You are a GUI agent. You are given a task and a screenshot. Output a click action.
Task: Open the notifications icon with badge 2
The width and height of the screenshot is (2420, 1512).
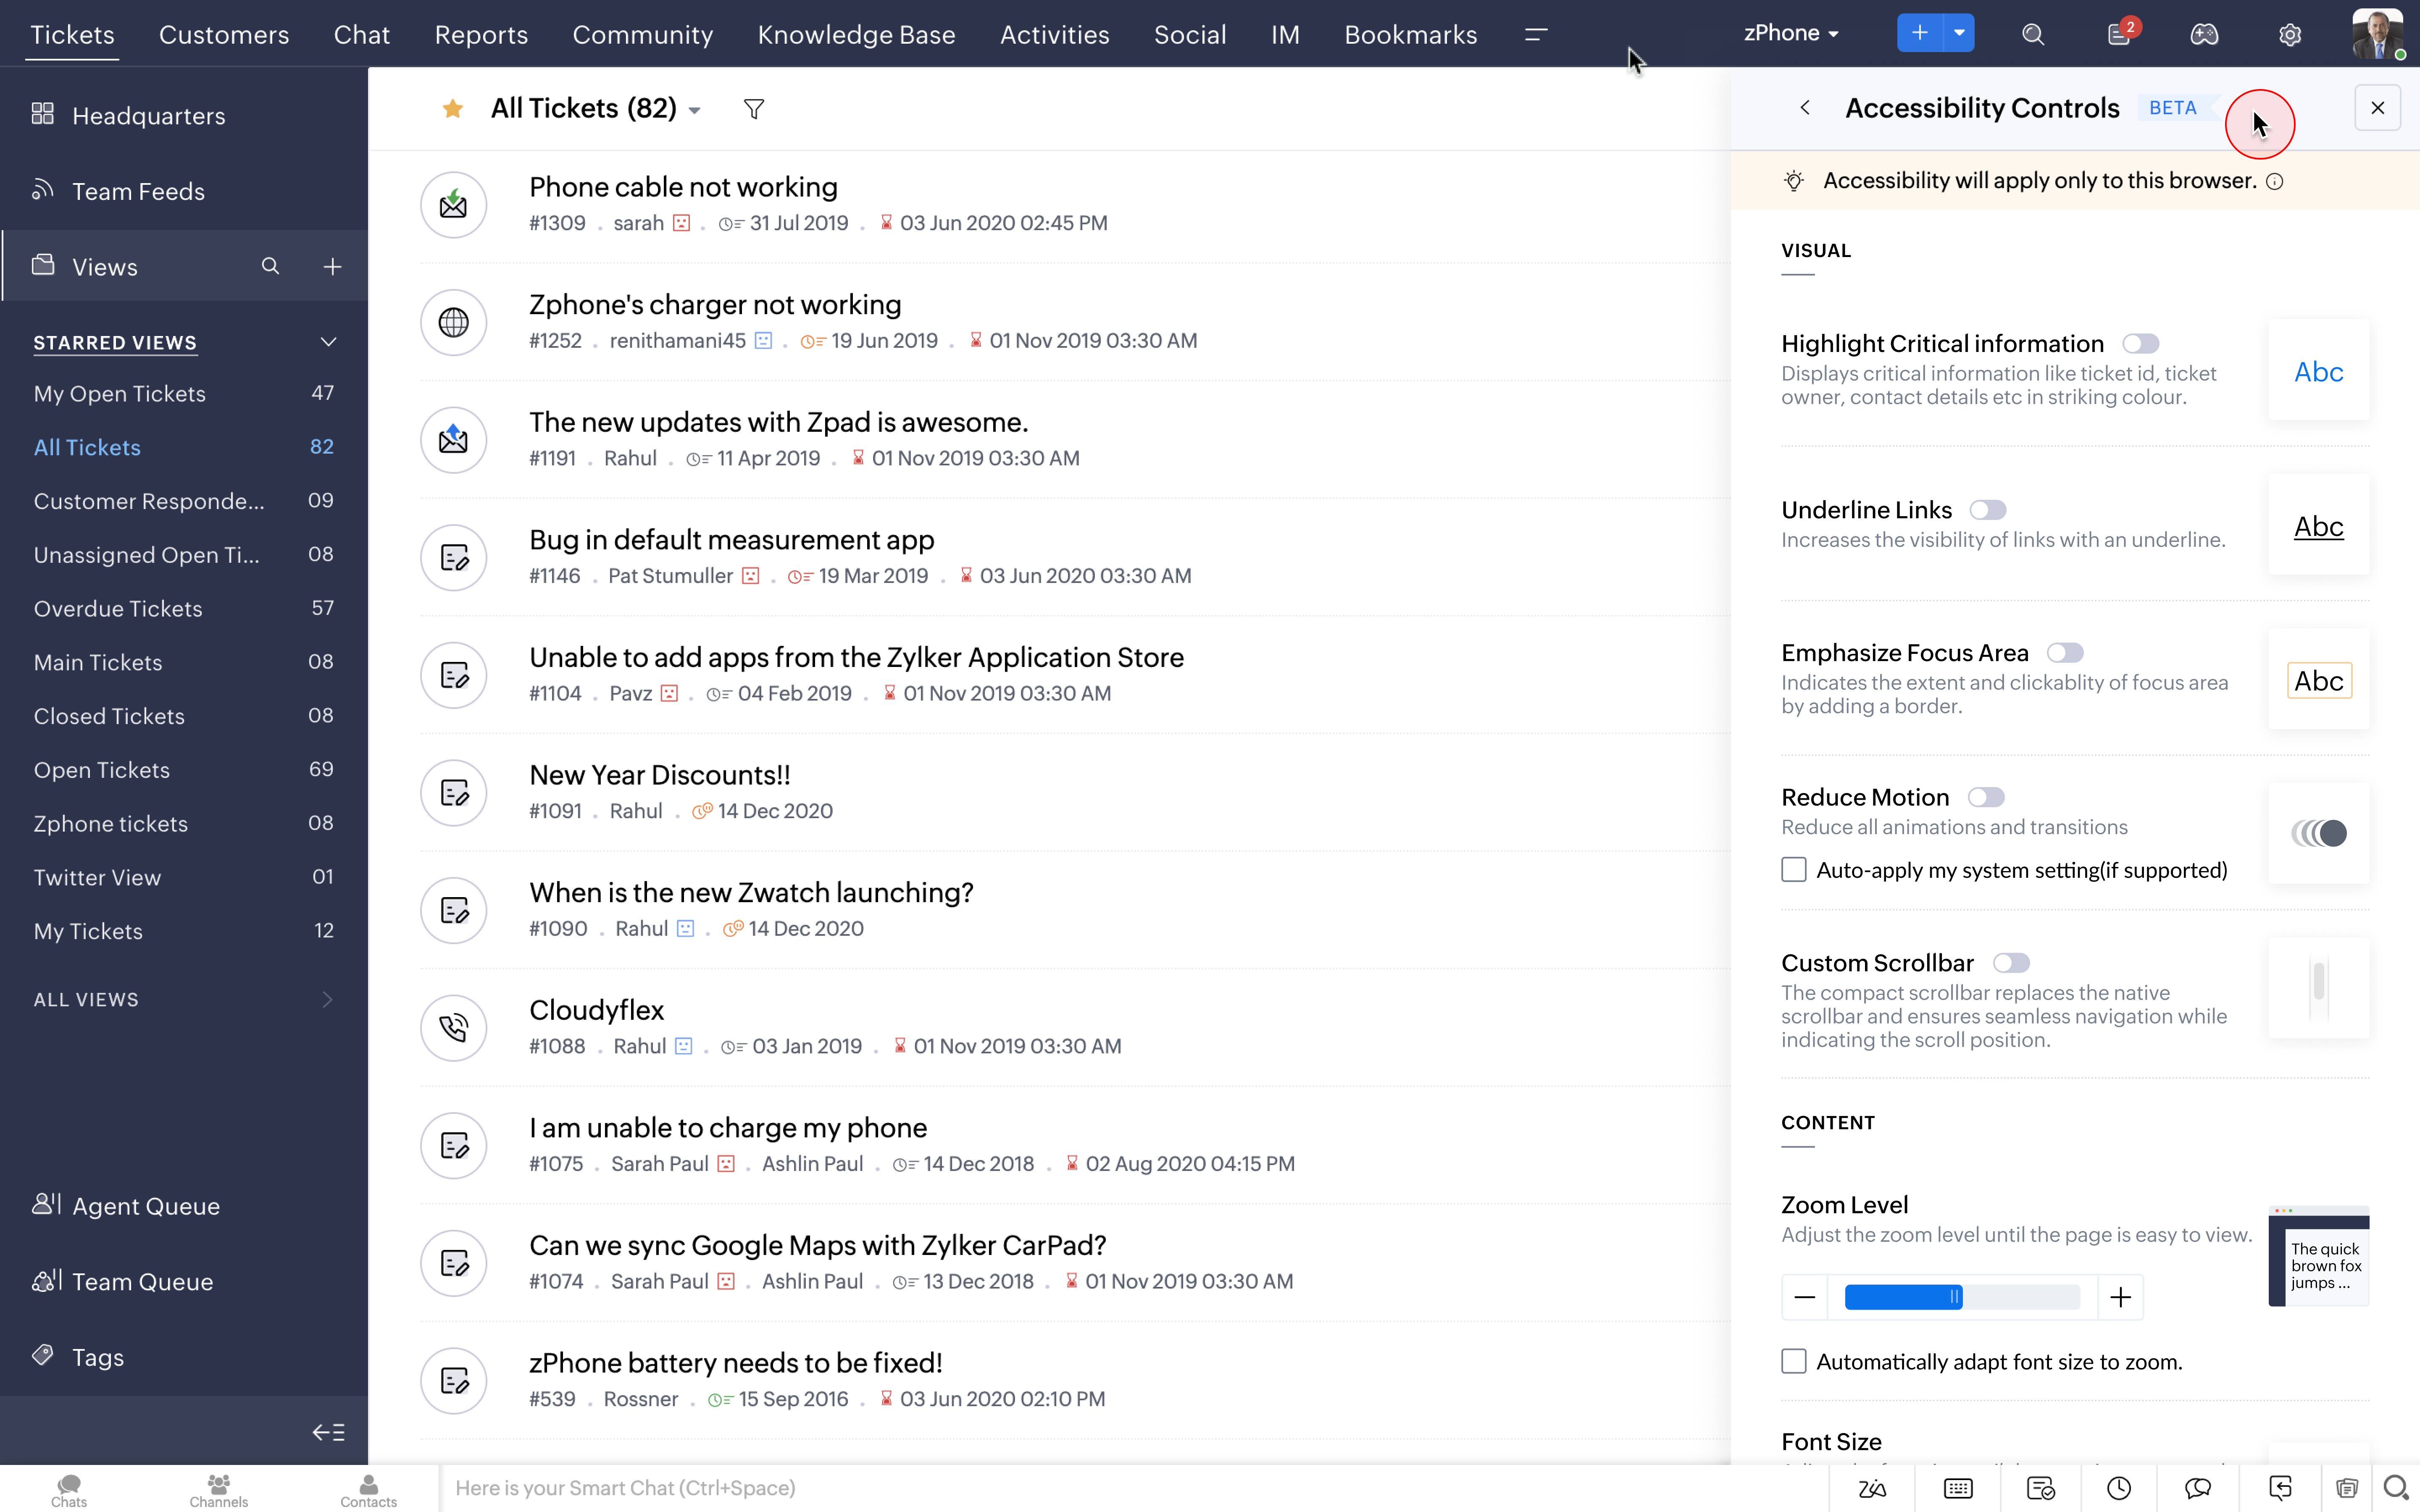2119,34
